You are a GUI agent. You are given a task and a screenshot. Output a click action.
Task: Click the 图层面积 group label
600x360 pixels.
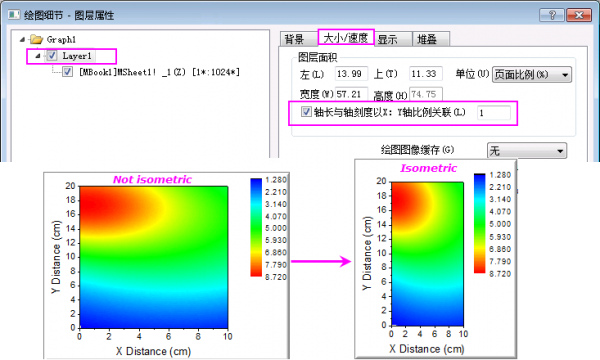[x=317, y=57]
